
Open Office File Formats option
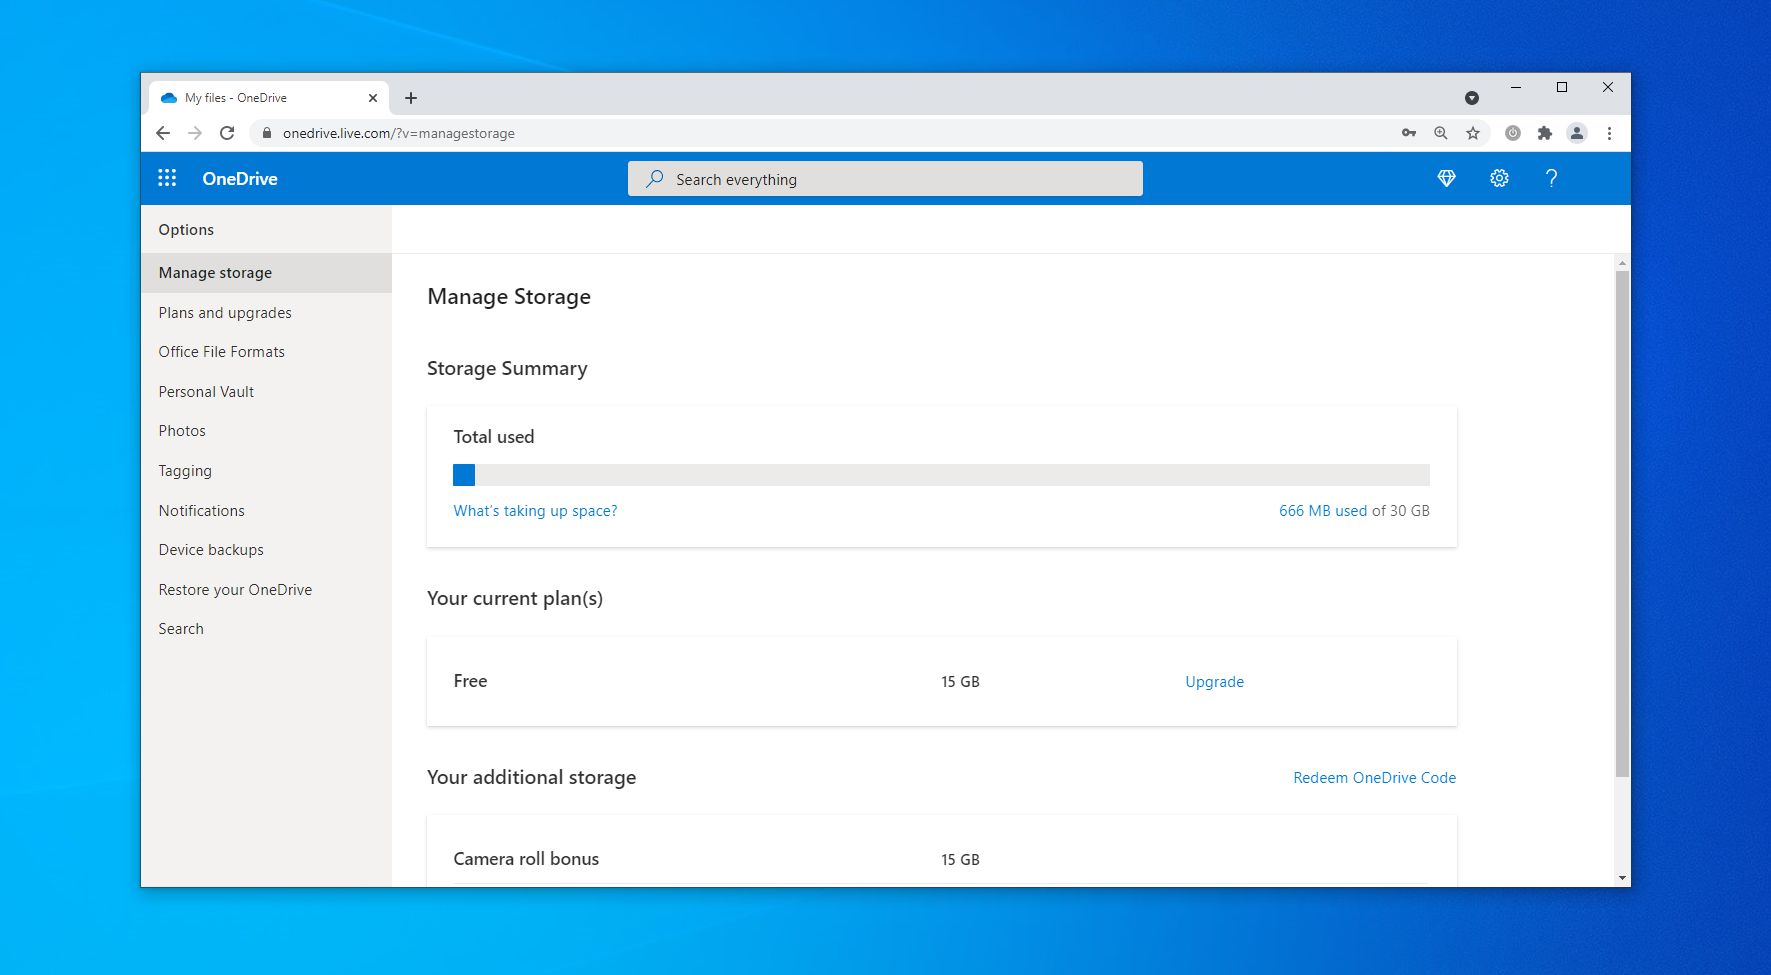pos(221,352)
